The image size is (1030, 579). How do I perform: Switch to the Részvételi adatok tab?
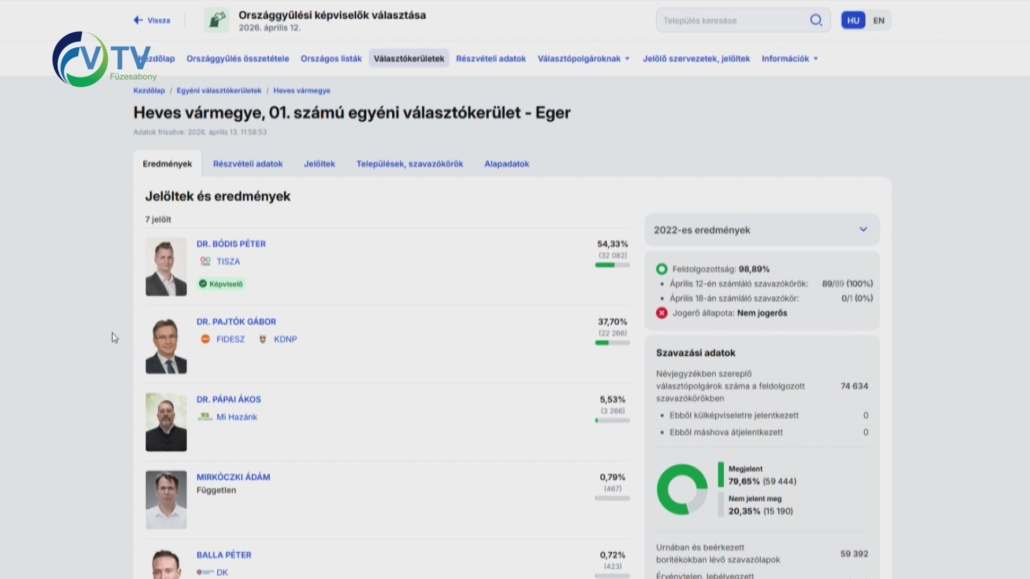247,164
